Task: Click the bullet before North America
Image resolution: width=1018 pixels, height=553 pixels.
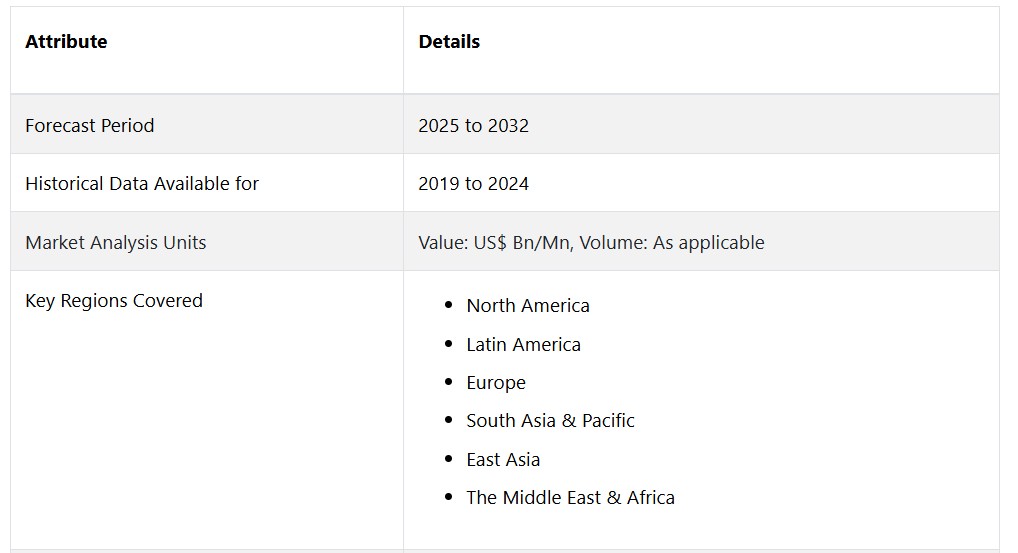Action: click(449, 305)
